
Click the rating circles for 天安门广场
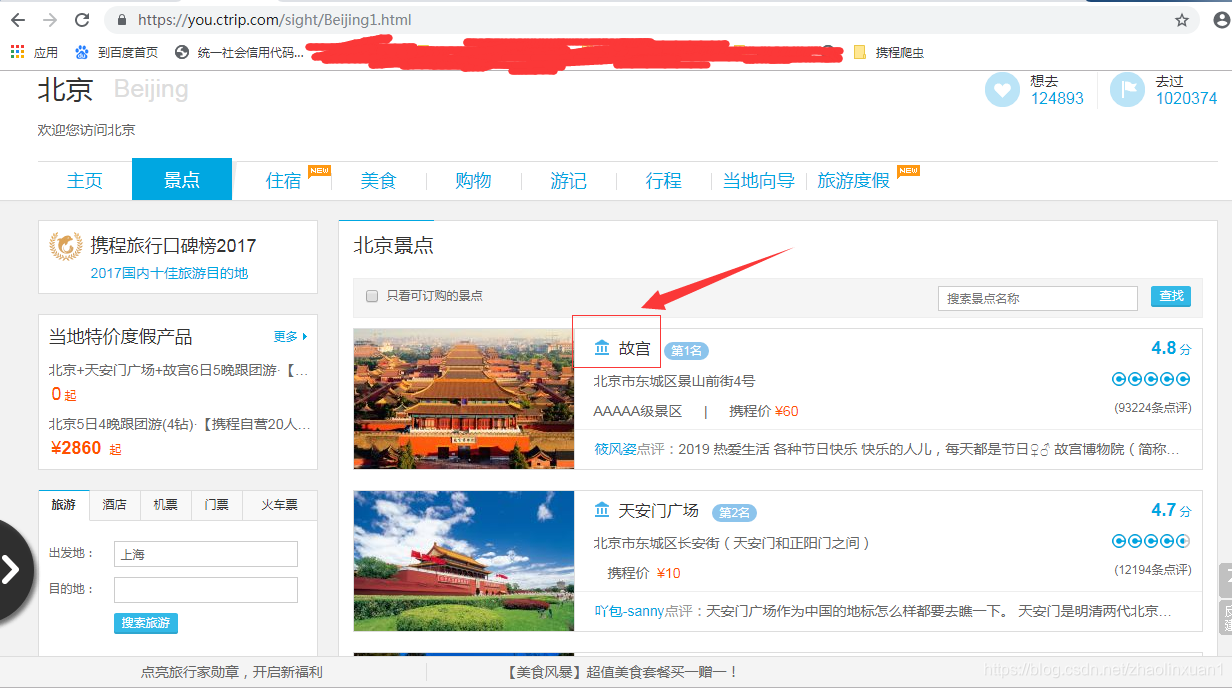tap(1151, 541)
